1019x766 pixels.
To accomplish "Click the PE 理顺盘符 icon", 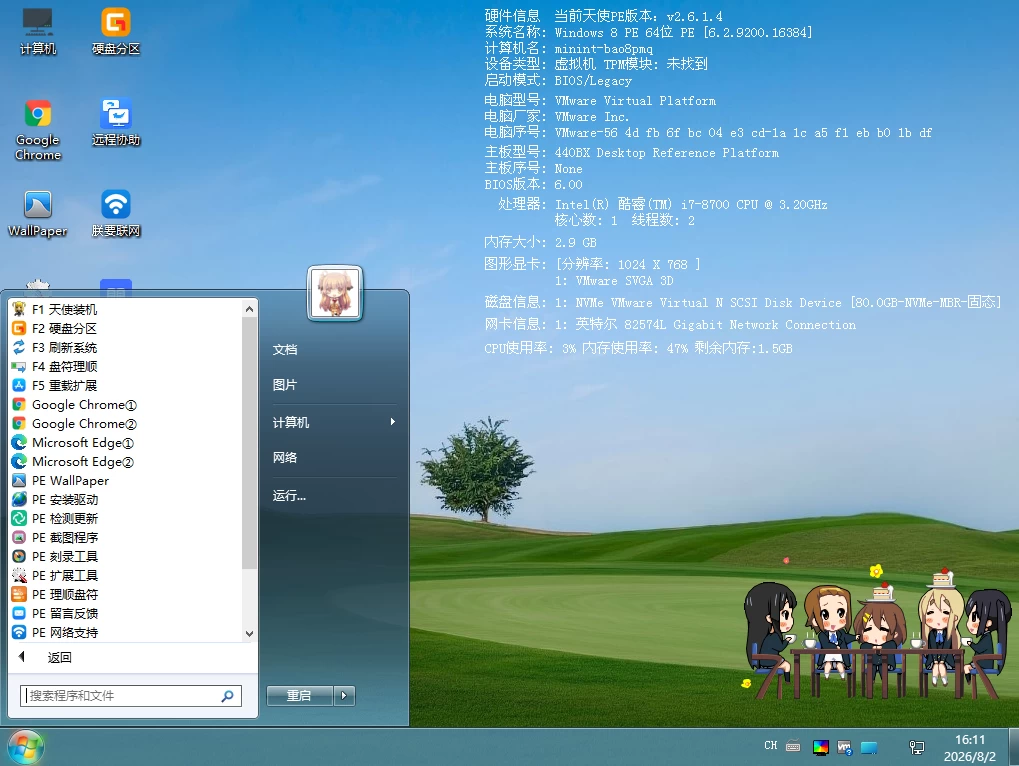I will pyautogui.click(x=19, y=594).
